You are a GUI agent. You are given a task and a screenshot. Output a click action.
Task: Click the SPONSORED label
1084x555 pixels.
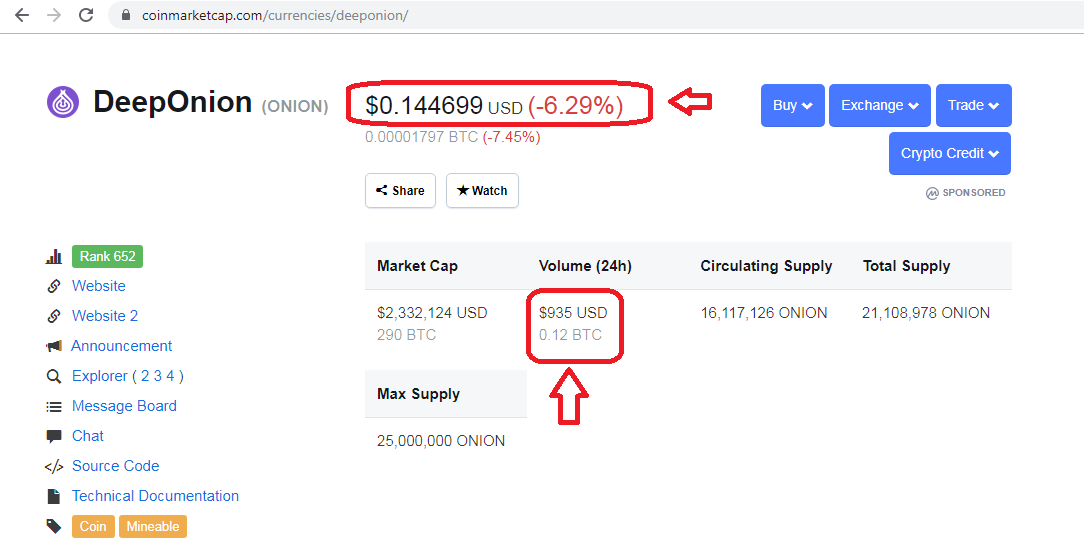(974, 193)
